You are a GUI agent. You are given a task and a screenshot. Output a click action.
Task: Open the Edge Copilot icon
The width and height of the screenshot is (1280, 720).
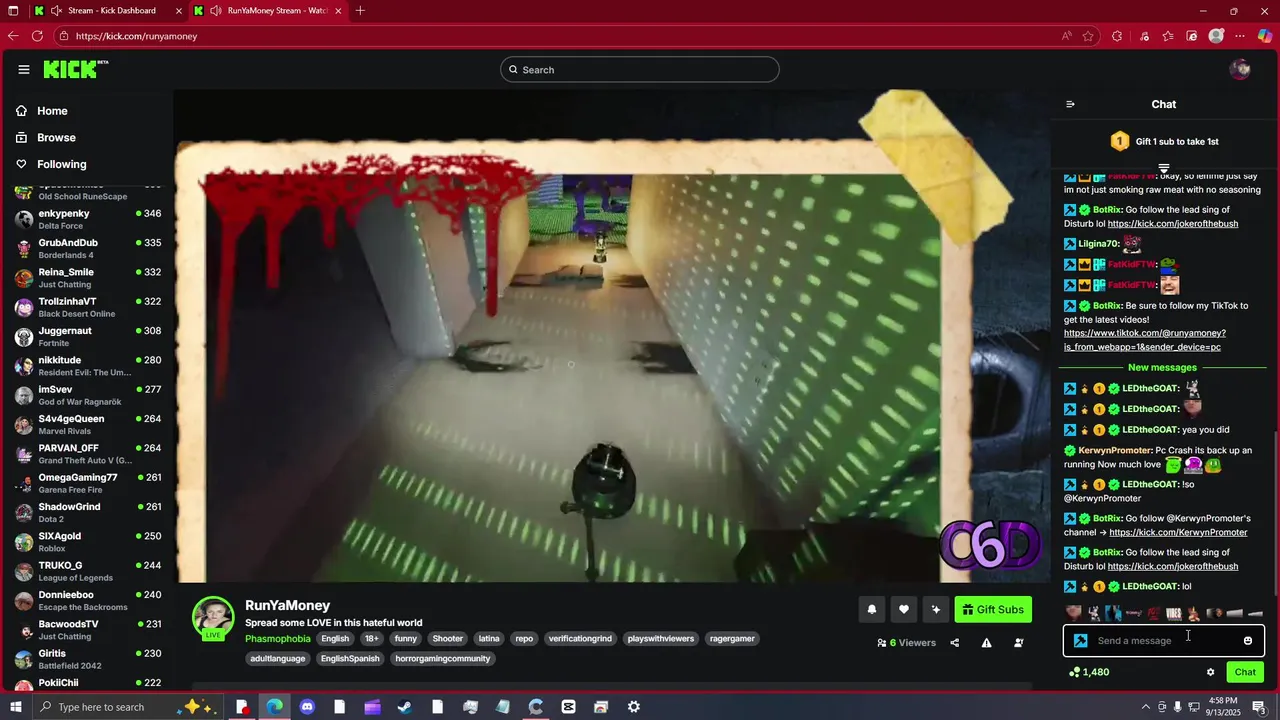tap(1265, 36)
